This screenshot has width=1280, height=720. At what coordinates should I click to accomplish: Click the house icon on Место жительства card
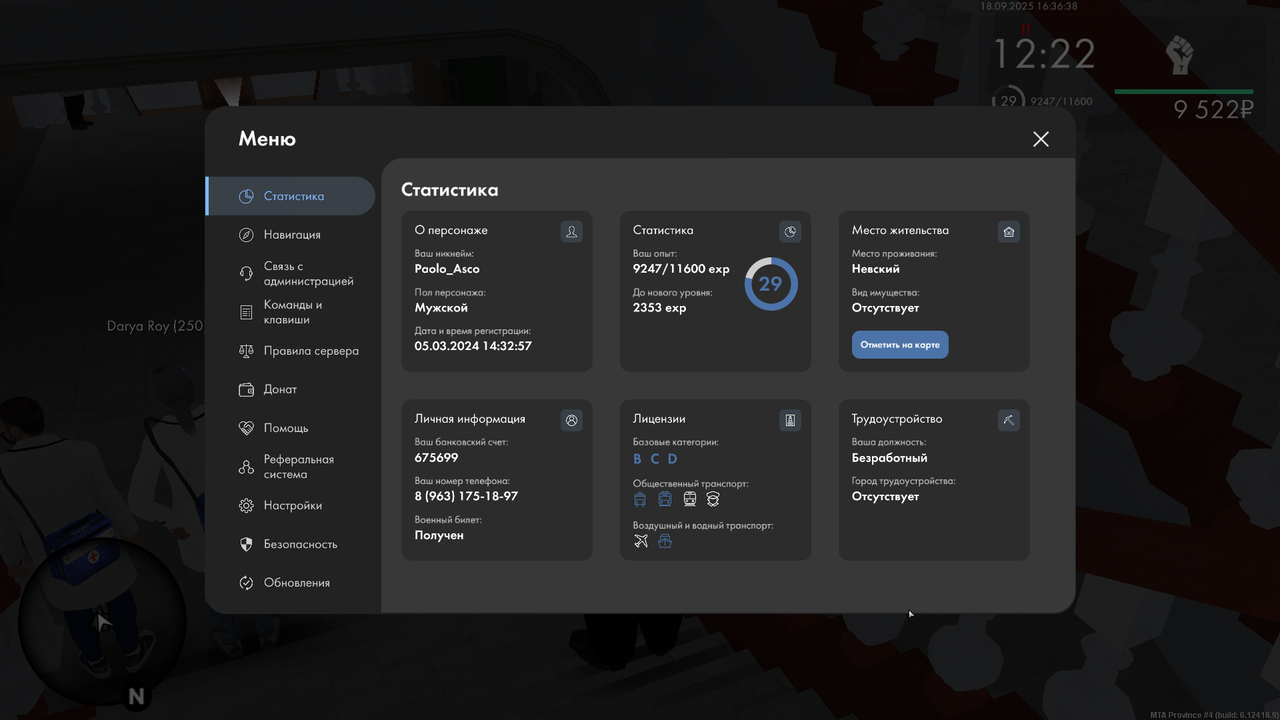1009,232
